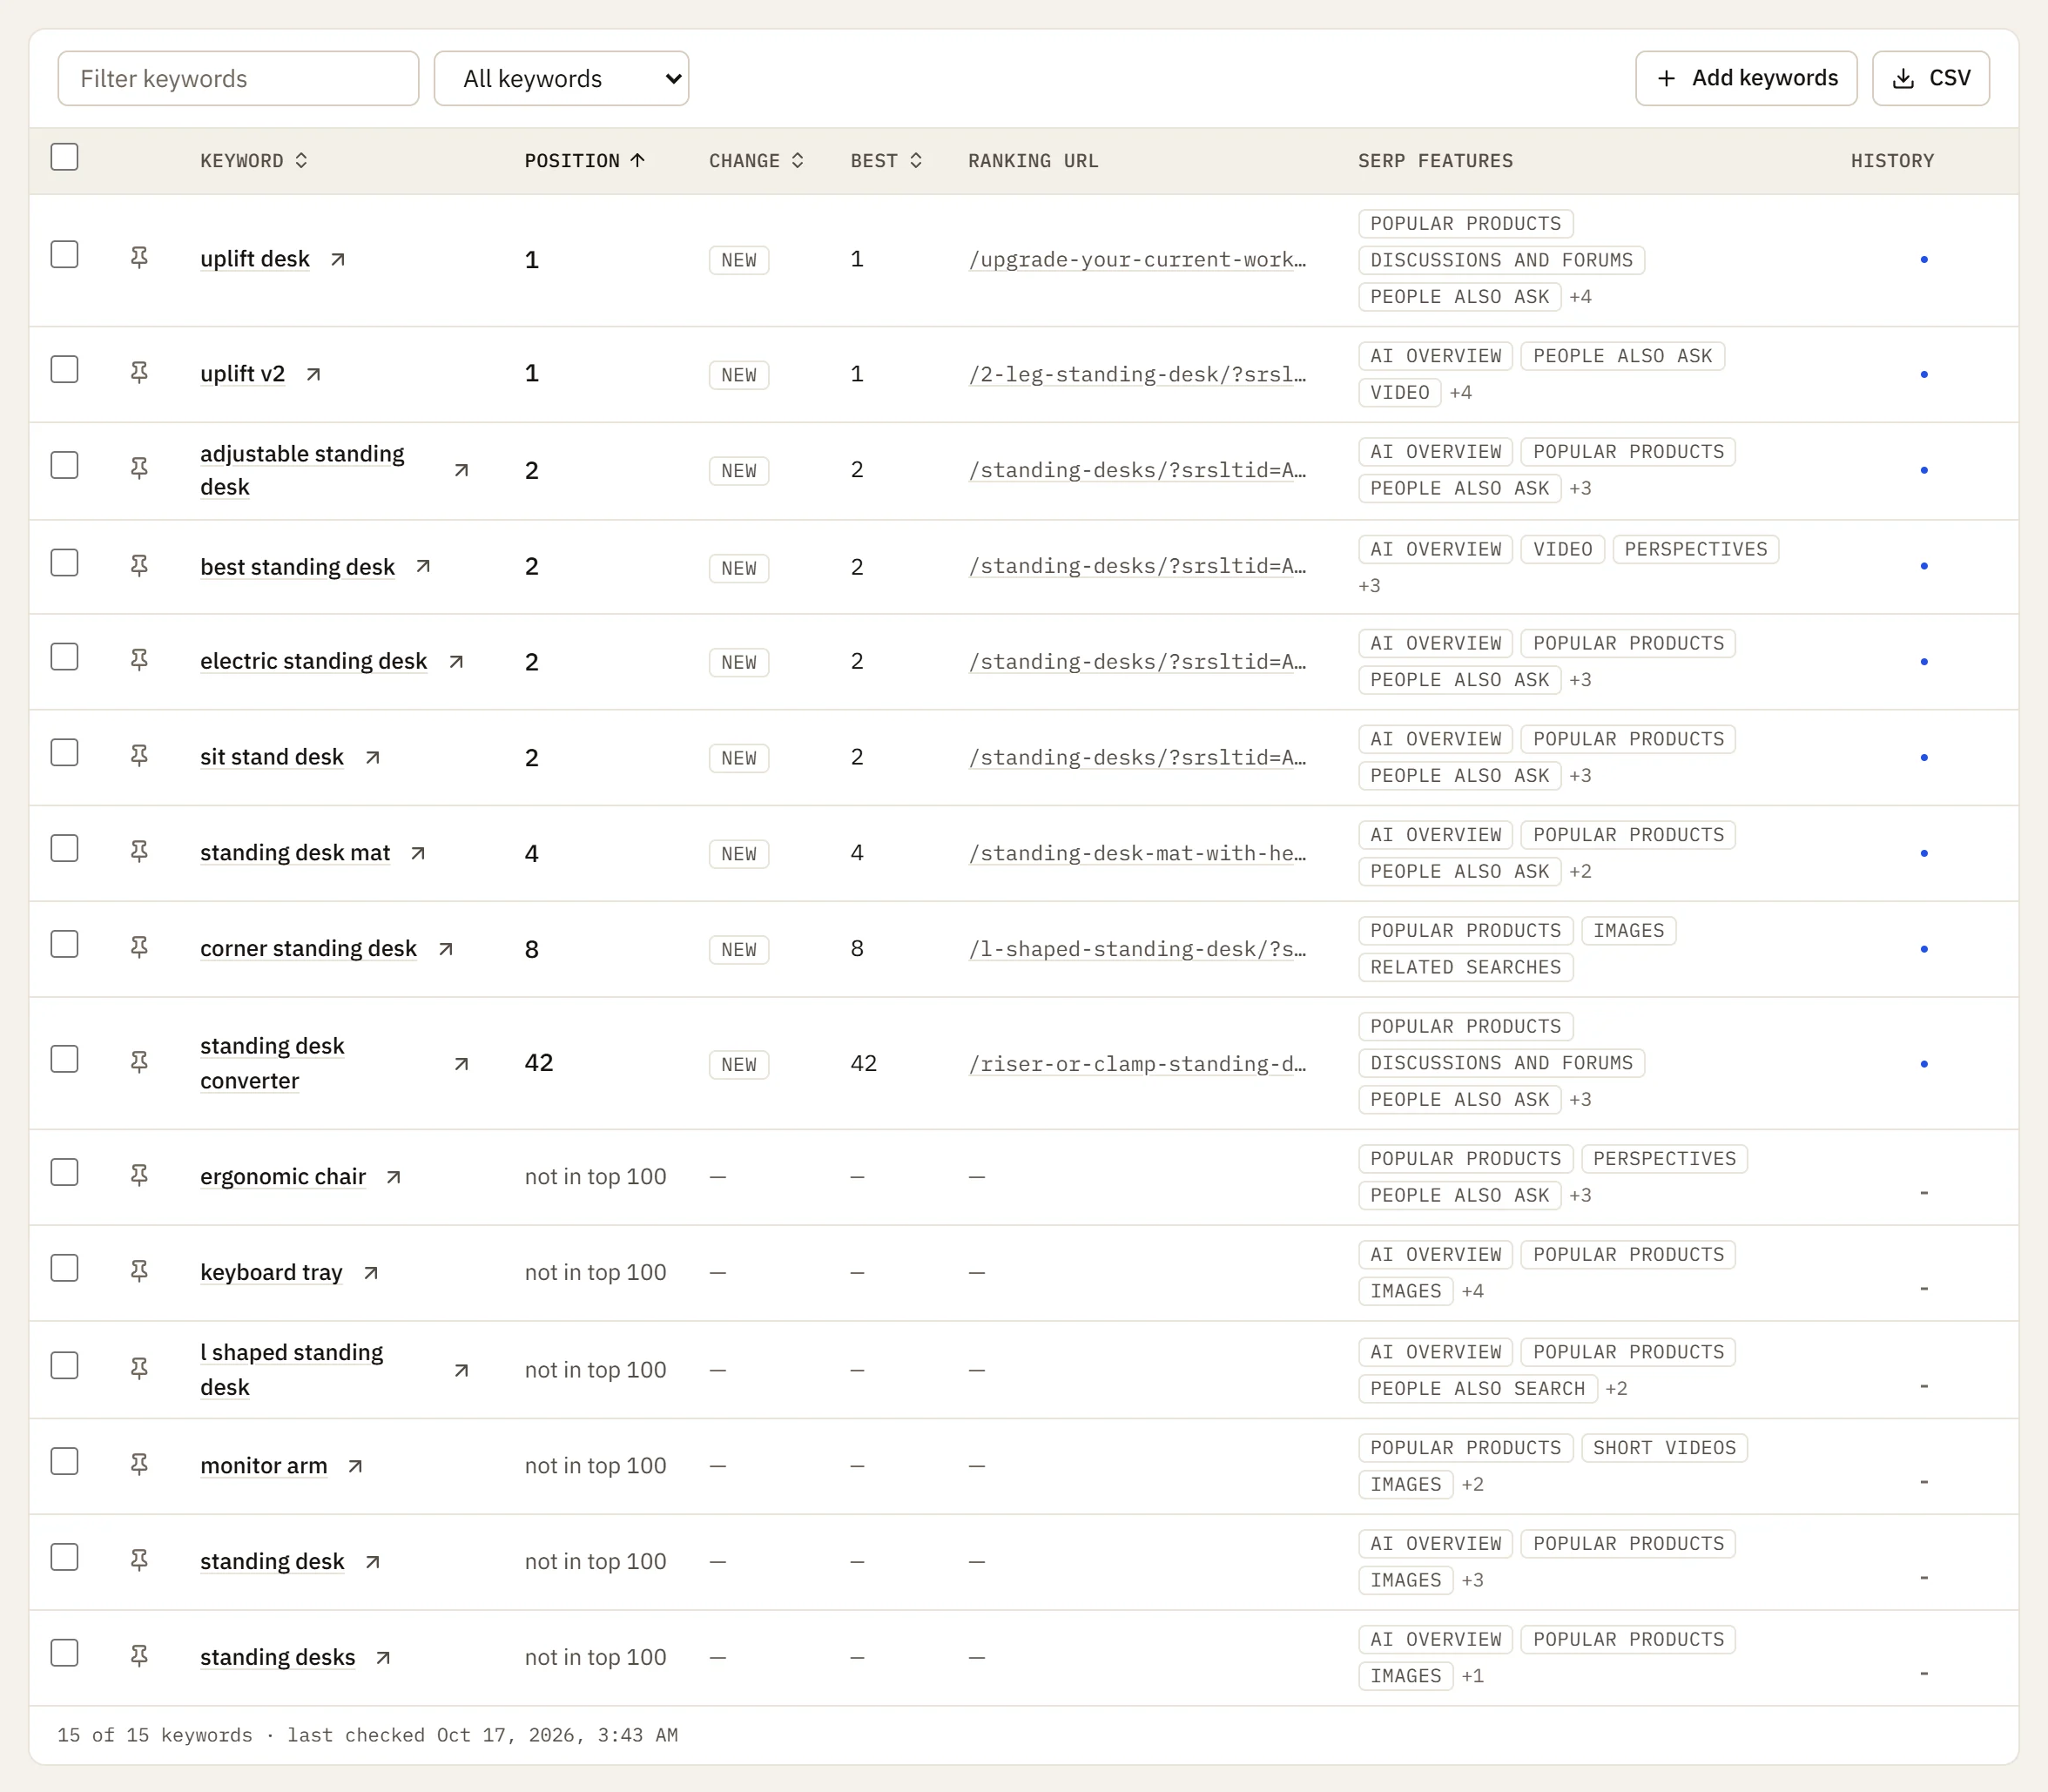
Task: Select the ergonomic chair row checkbox
Action: tap(65, 1172)
